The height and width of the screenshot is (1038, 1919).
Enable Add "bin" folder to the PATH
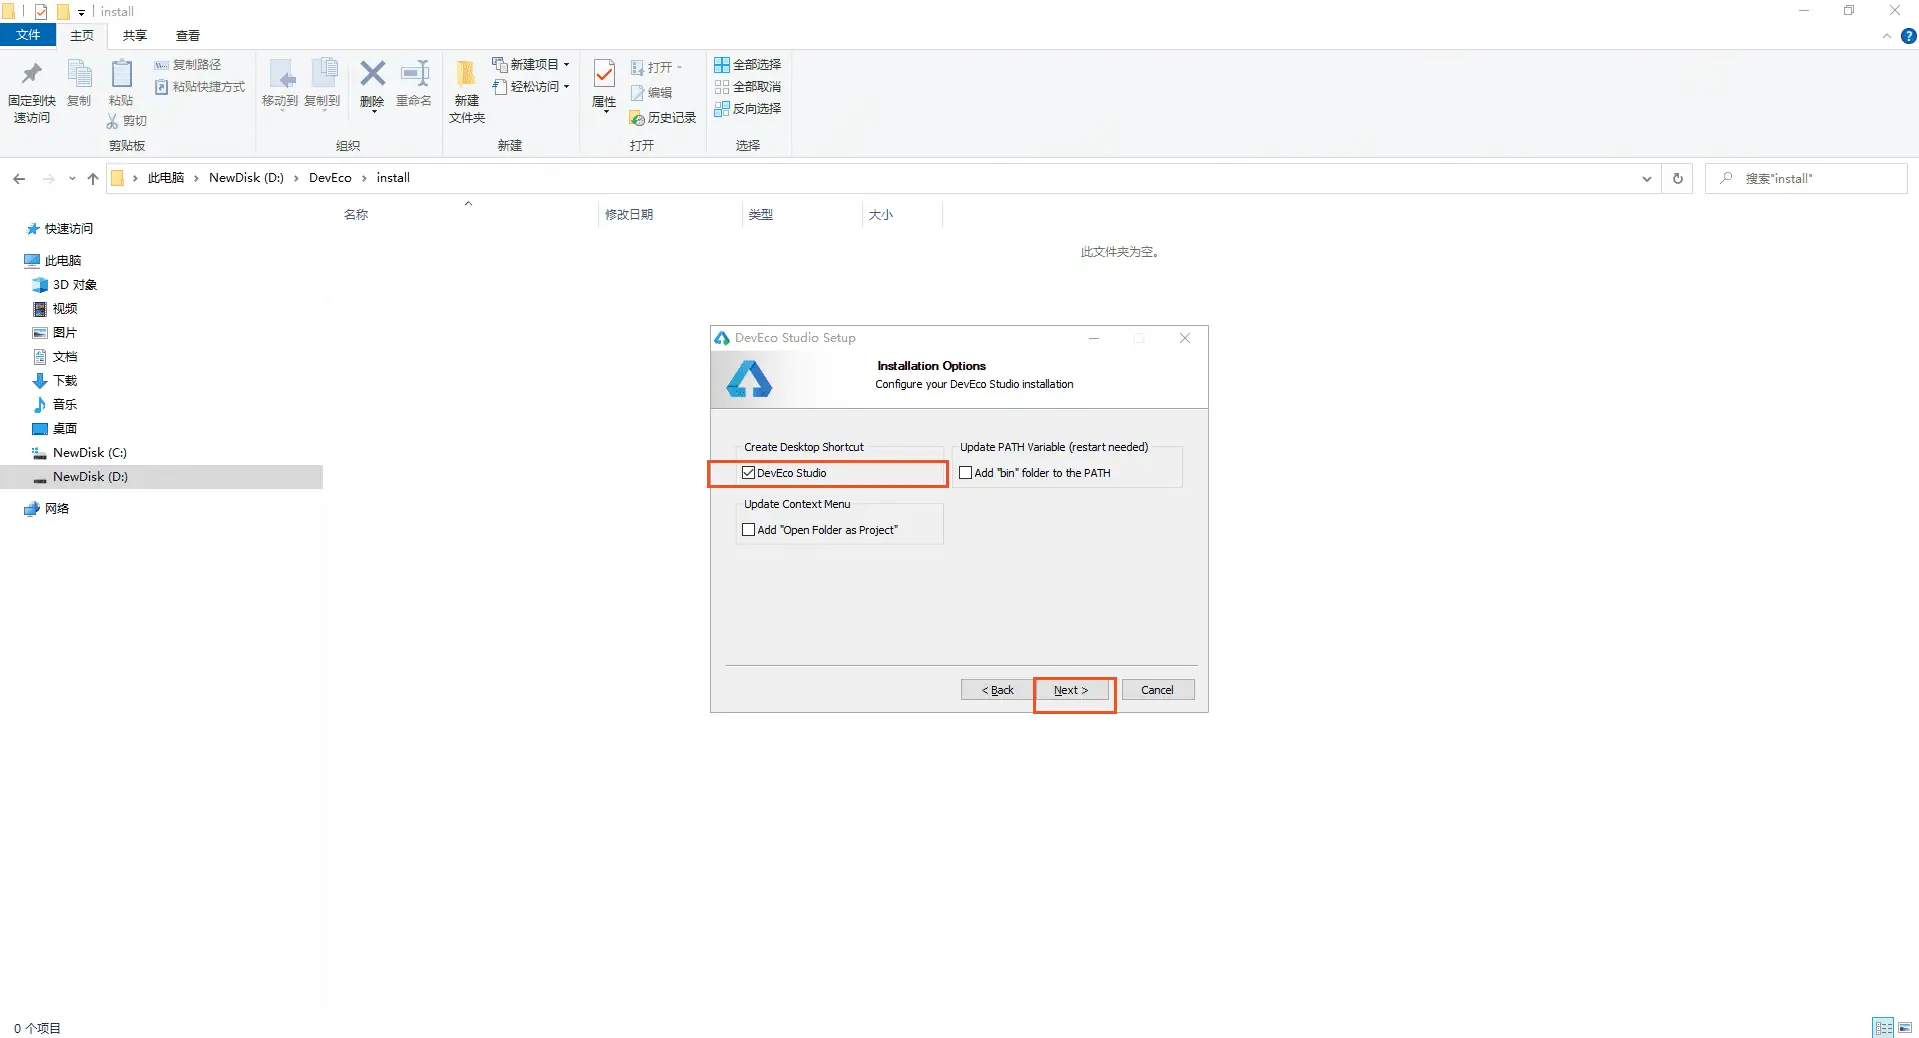pyautogui.click(x=966, y=473)
